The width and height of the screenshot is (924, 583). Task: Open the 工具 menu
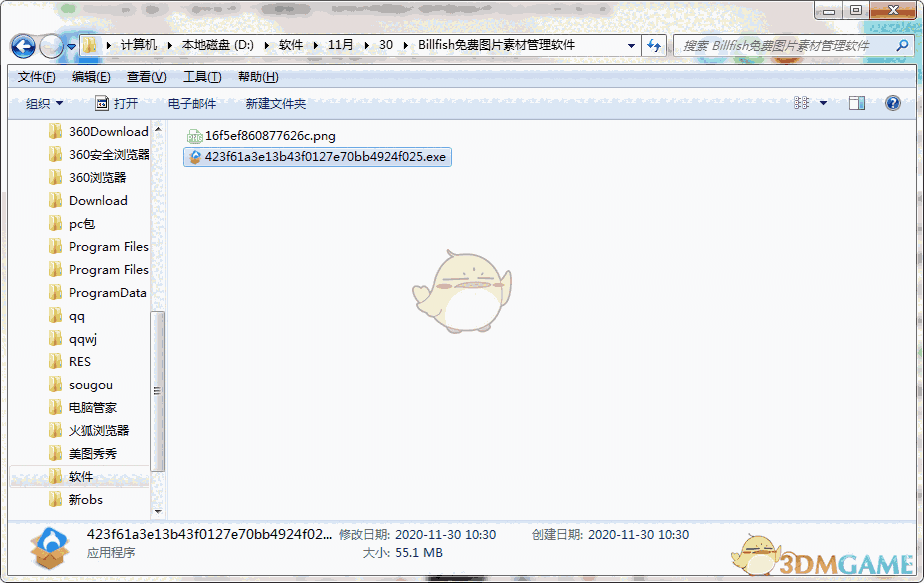point(200,76)
